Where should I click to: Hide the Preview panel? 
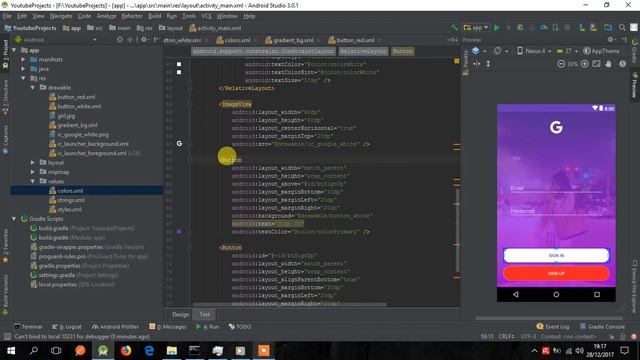(x=623, y=40)
